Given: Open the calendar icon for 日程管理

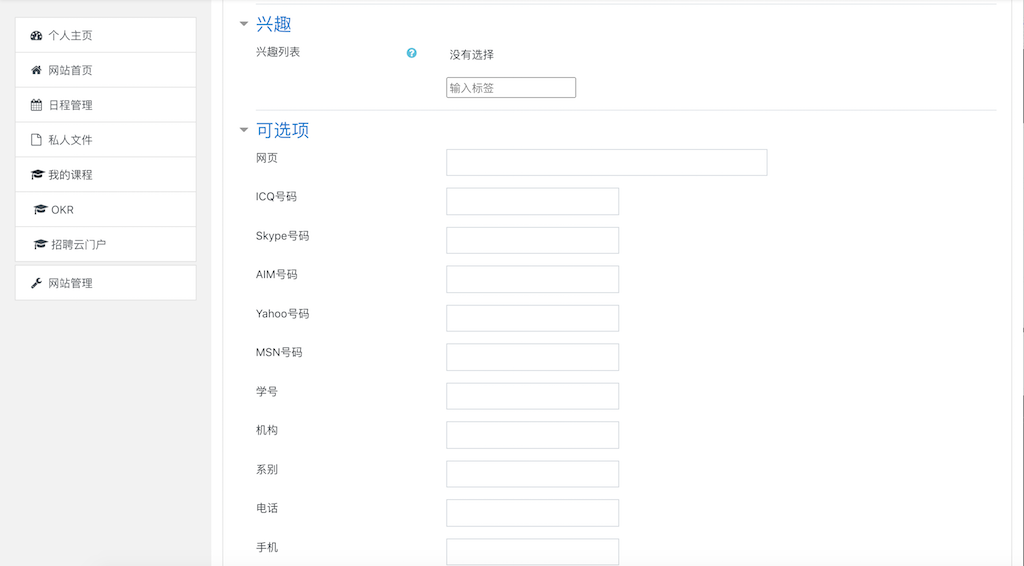Looking at the screenshot, I should point(37,105).
